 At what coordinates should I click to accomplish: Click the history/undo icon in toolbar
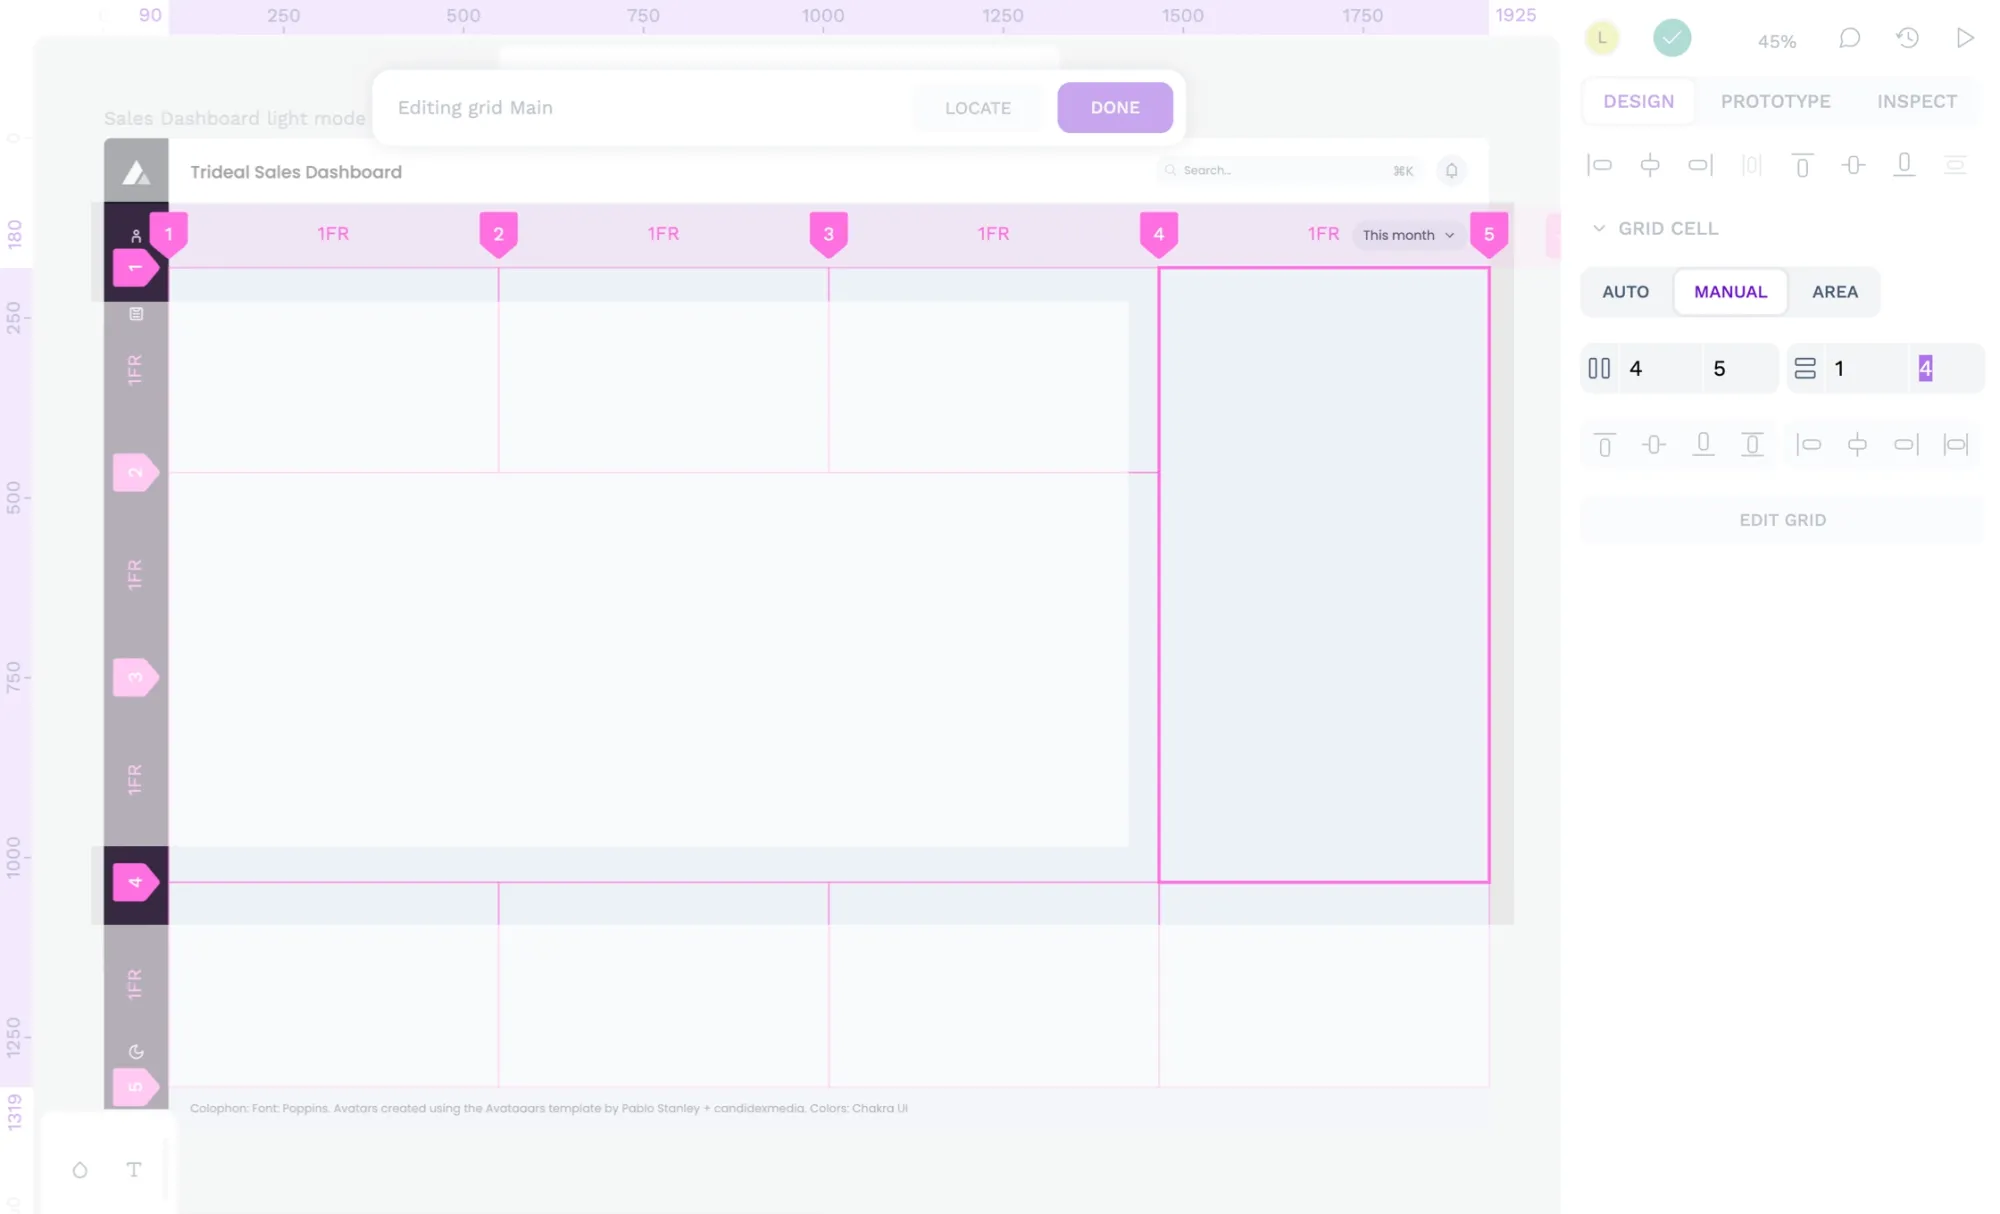coord(1909,39)
